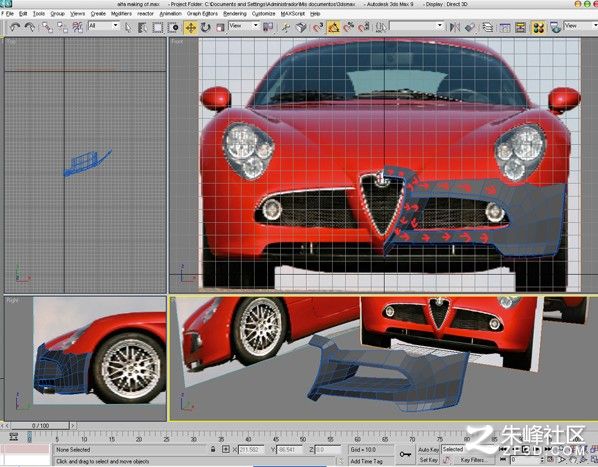Open the Modifiers menu
Viewport: 598px width, 467px height.
(x=121, y=14)
